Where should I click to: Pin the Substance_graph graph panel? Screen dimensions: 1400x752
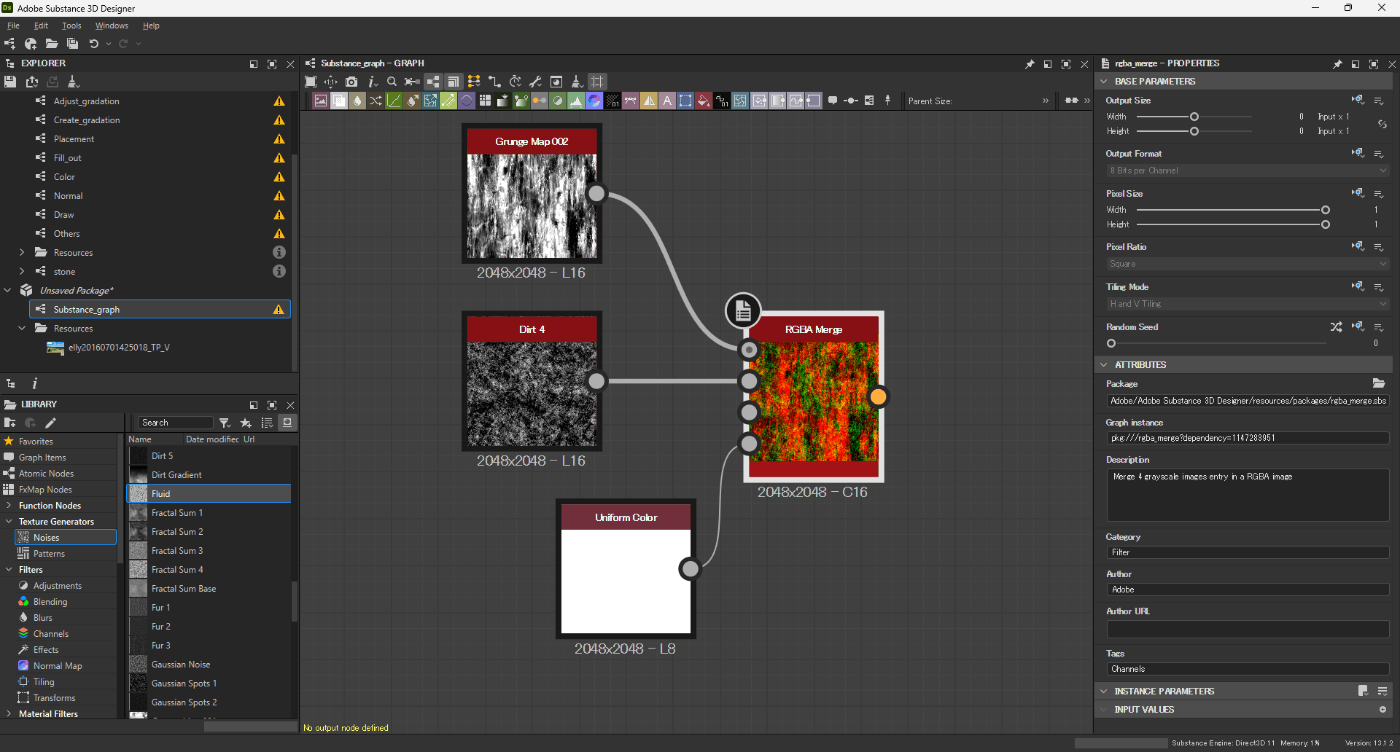pyautogui.click(x=1030, y=64)
